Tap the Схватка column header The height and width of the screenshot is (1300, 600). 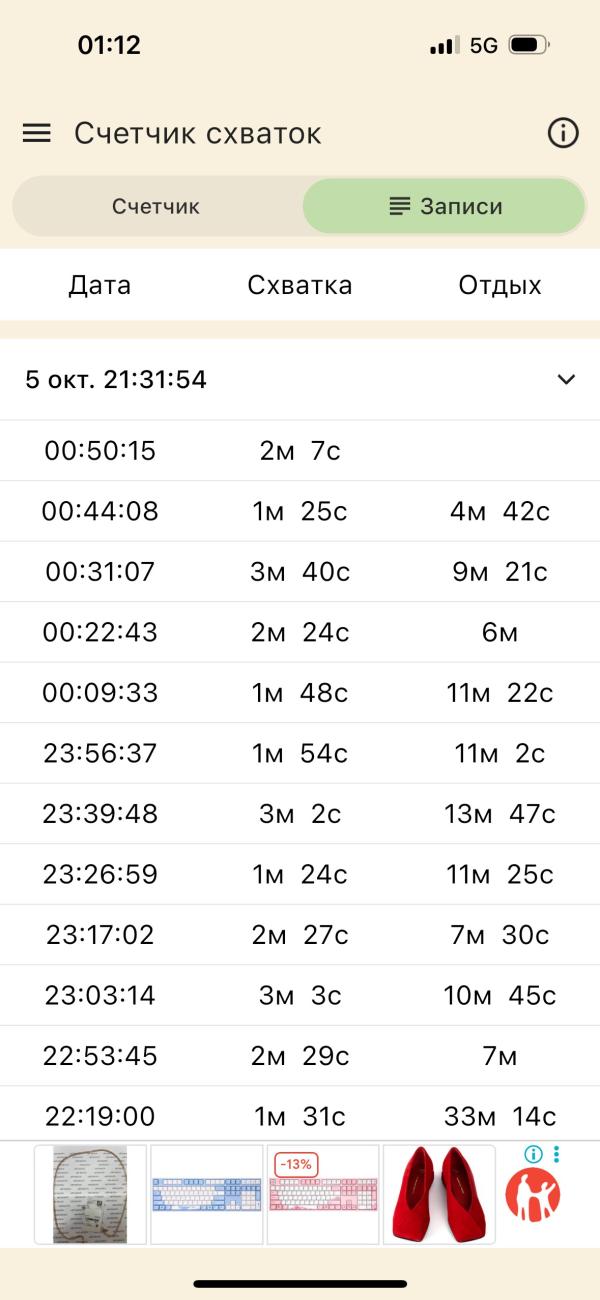pyautogui.click(x=300, y=285)
